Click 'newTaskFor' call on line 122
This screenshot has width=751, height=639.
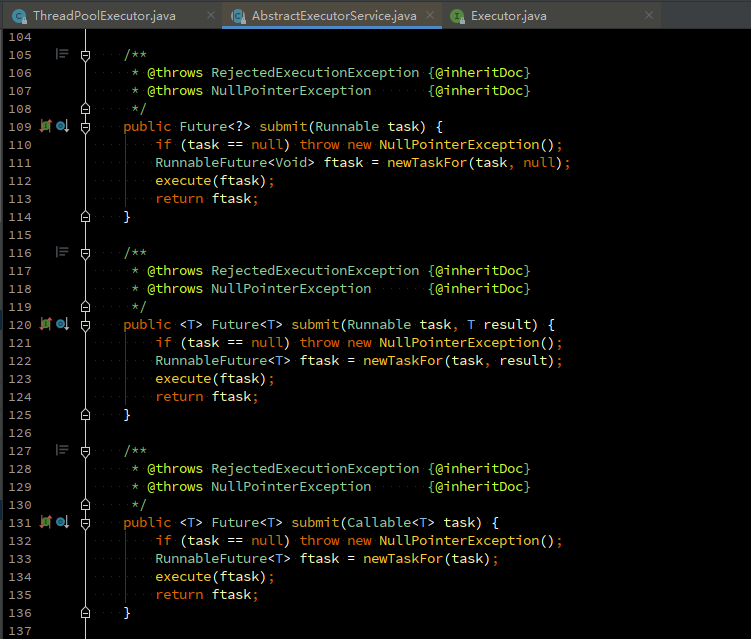click(x=403, y=360)
